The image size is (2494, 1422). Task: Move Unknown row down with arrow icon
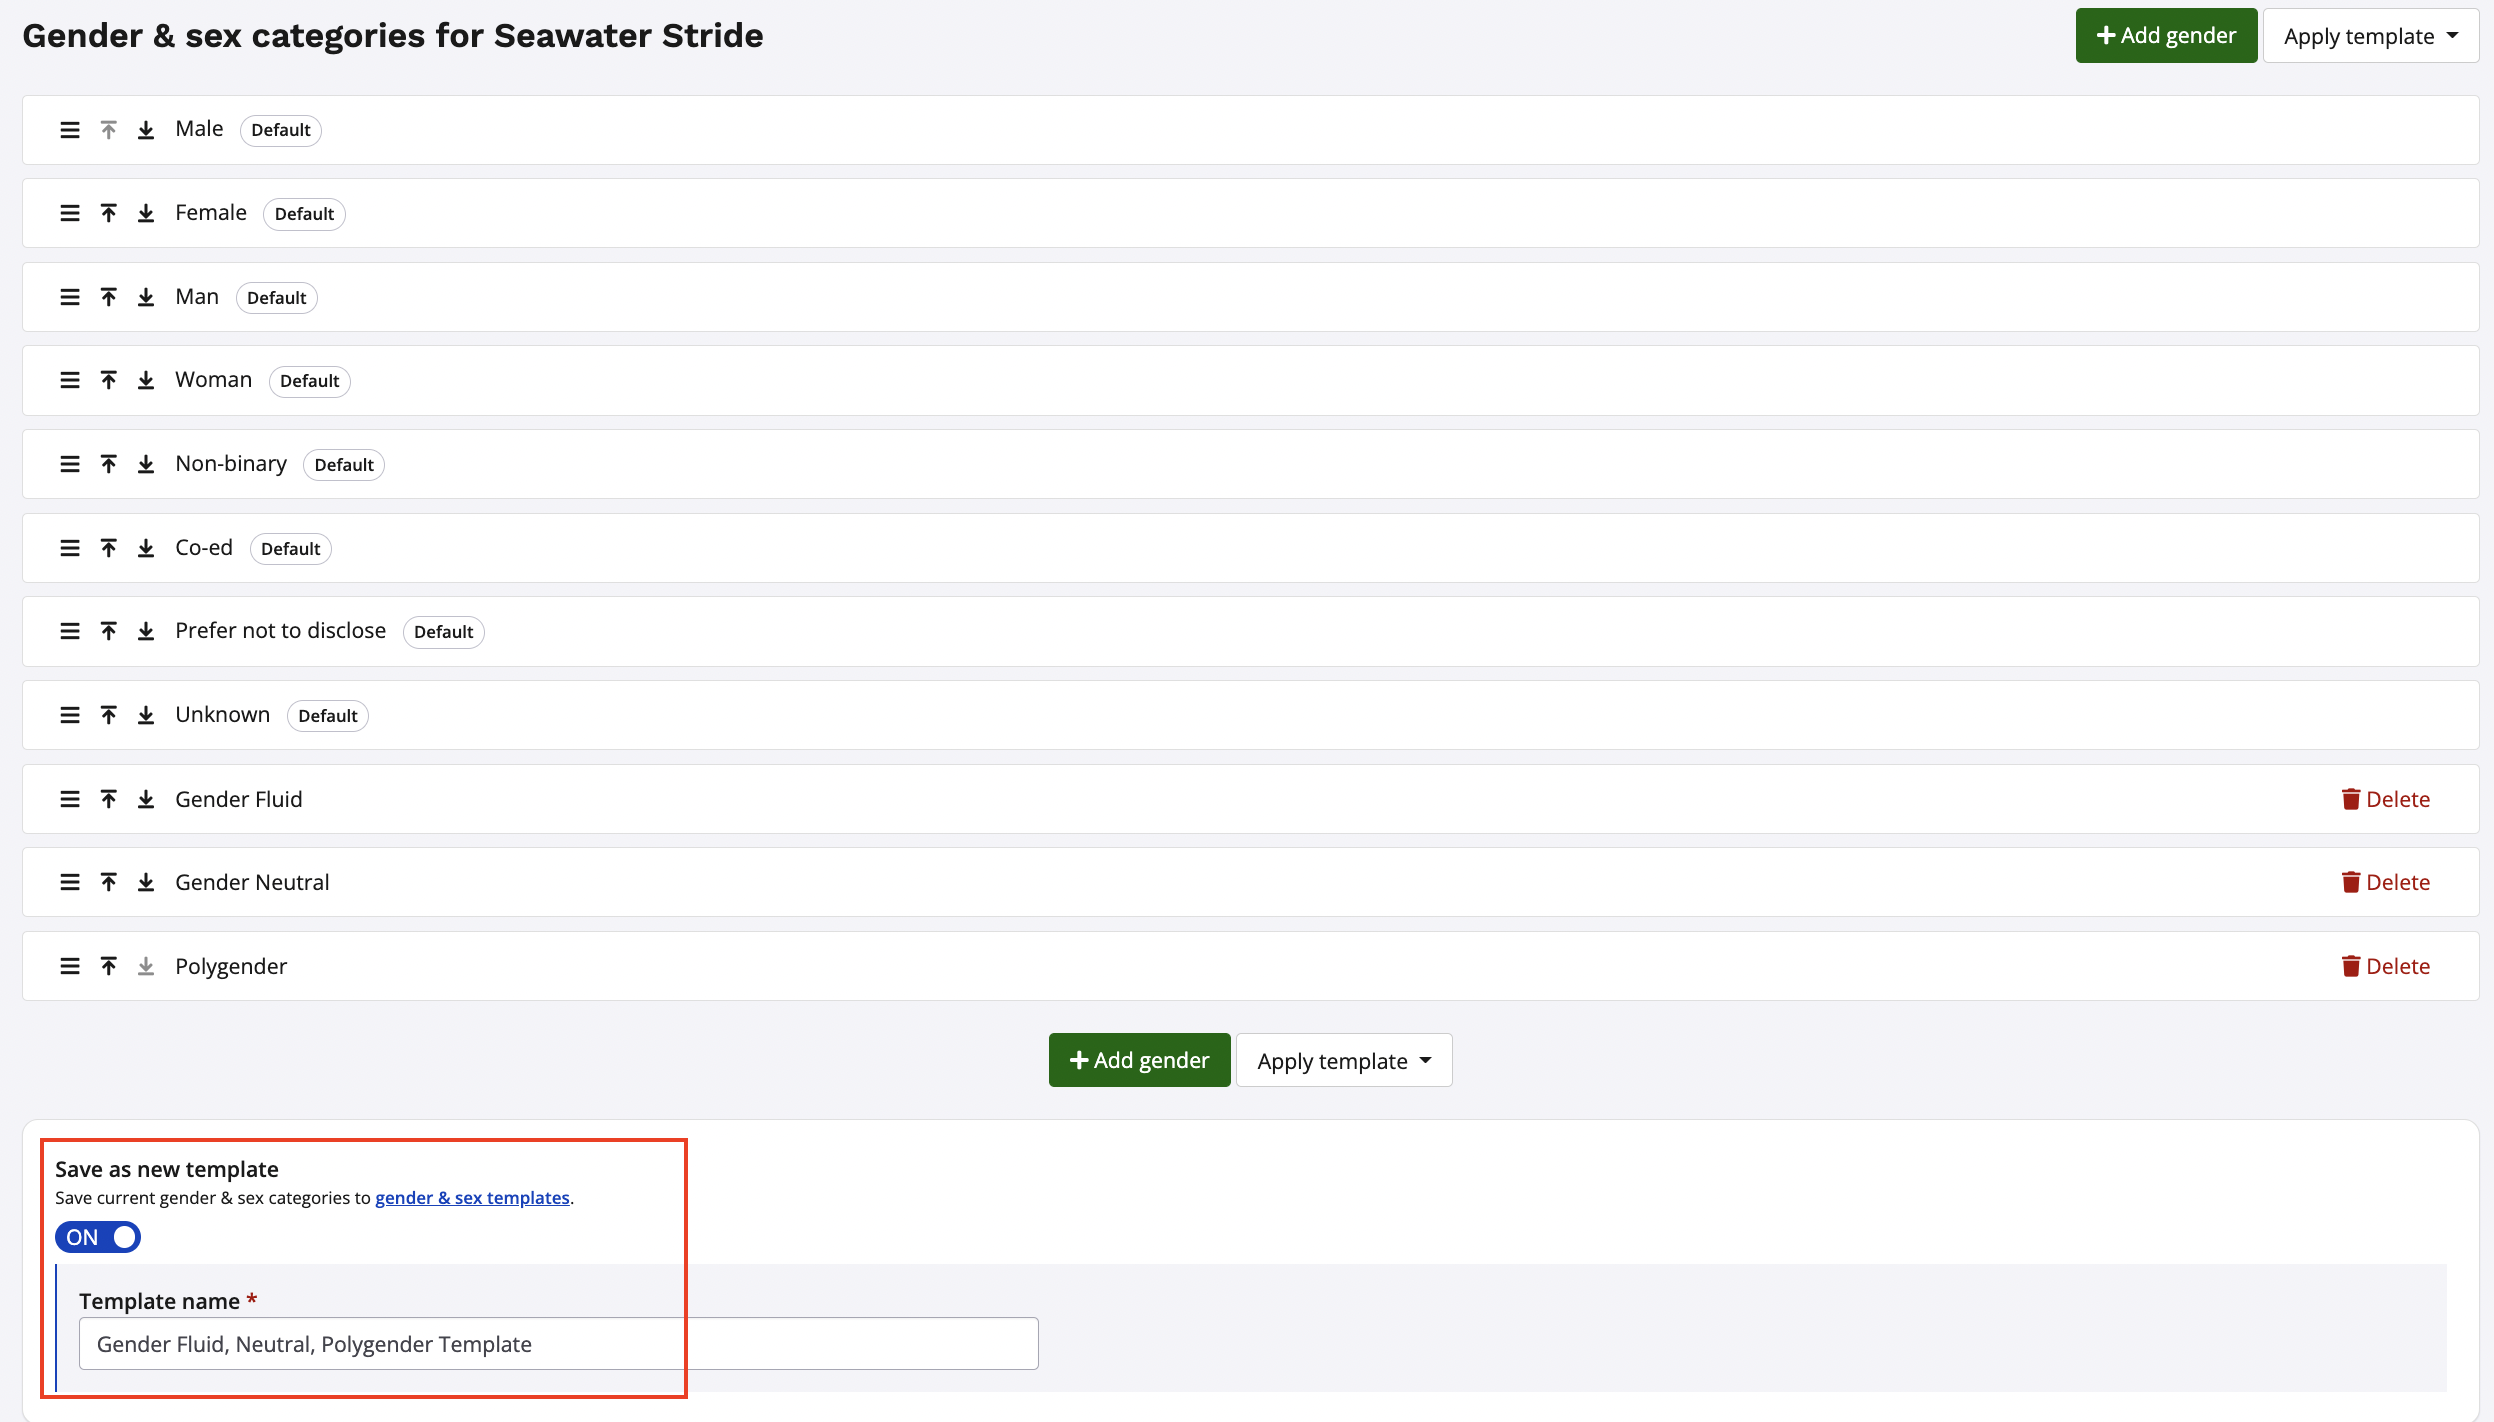[x=146, y=715]
